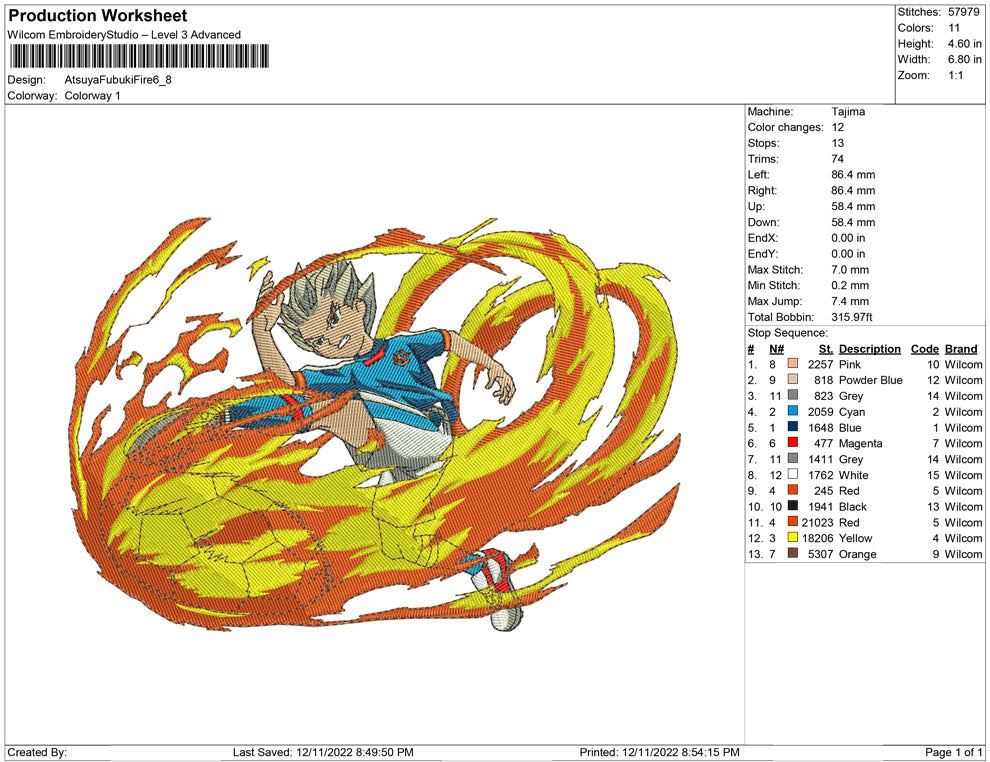Click the Stops value 13

pyautogui.click(x=838, y=143)
